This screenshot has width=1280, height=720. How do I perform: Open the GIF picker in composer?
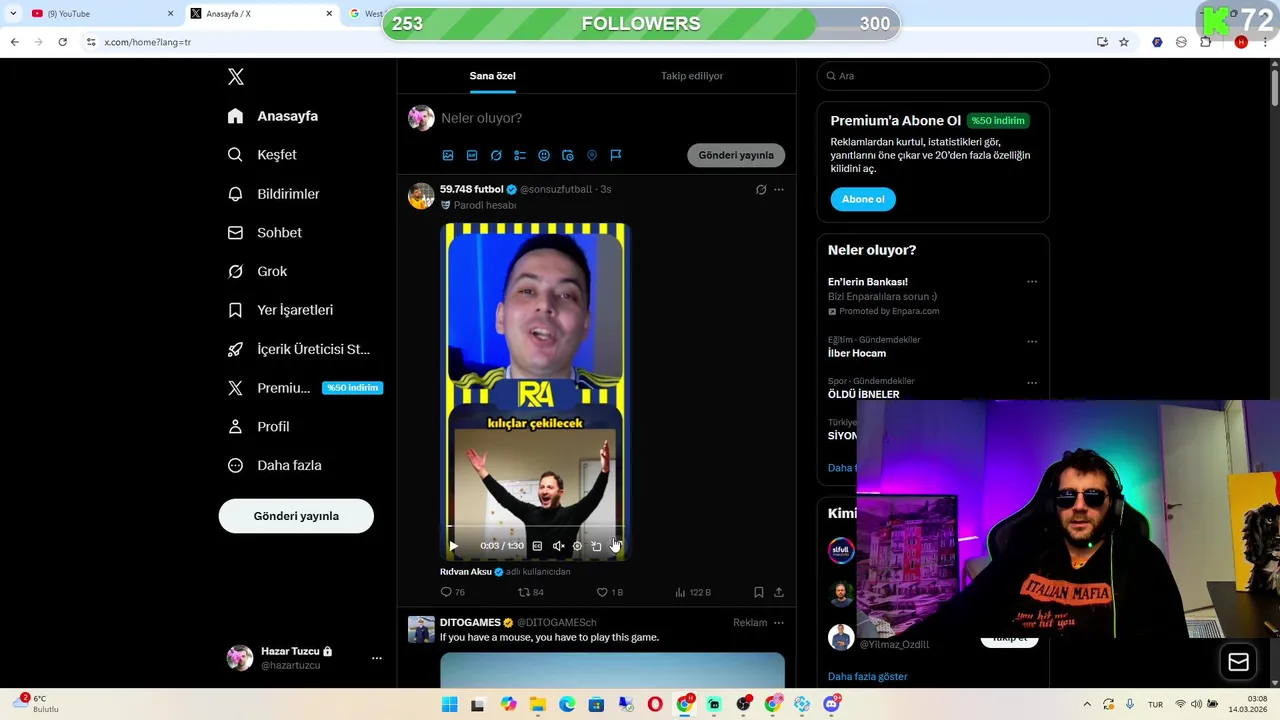(472, 156)
